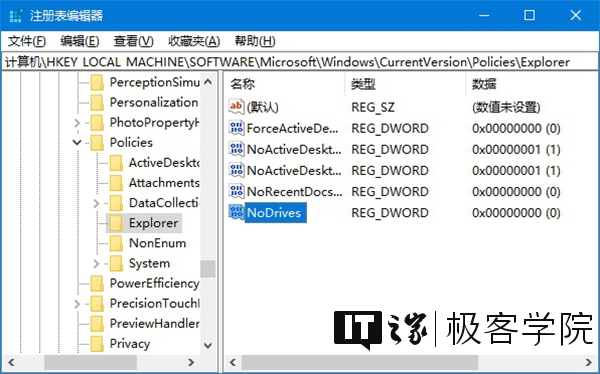Click the Attachments folder icon
600x374 pixels.
coord(116,183)
